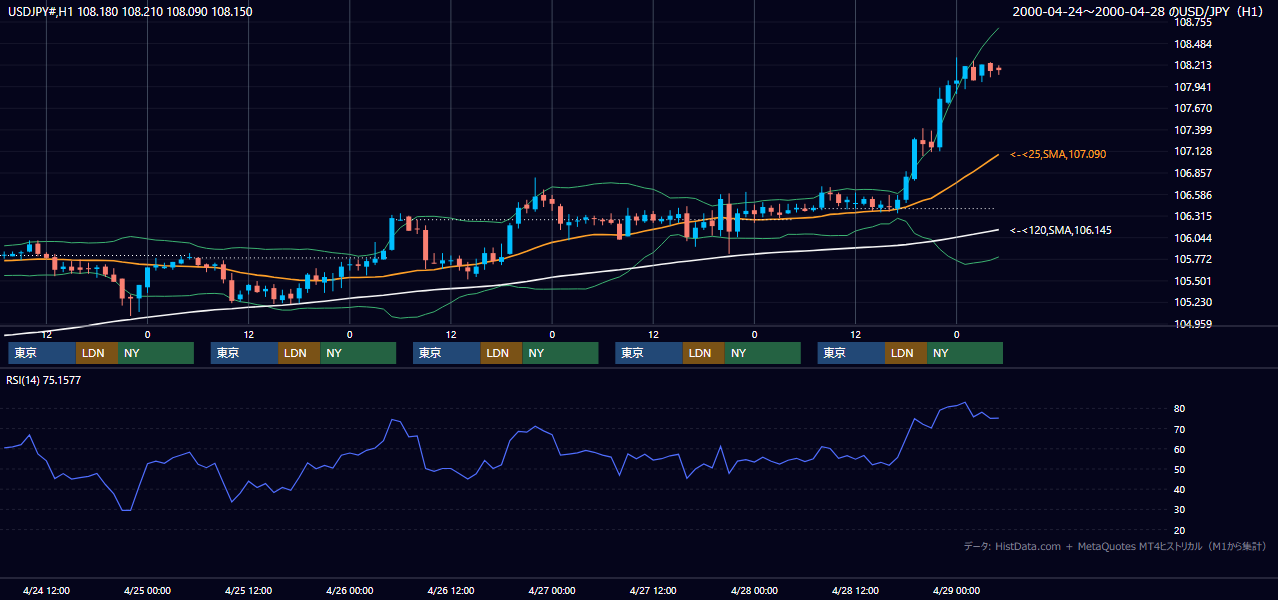Click the 4/25 00:00 time axis label
This screenshot has width=1278, height=600.
click(147, 590)
